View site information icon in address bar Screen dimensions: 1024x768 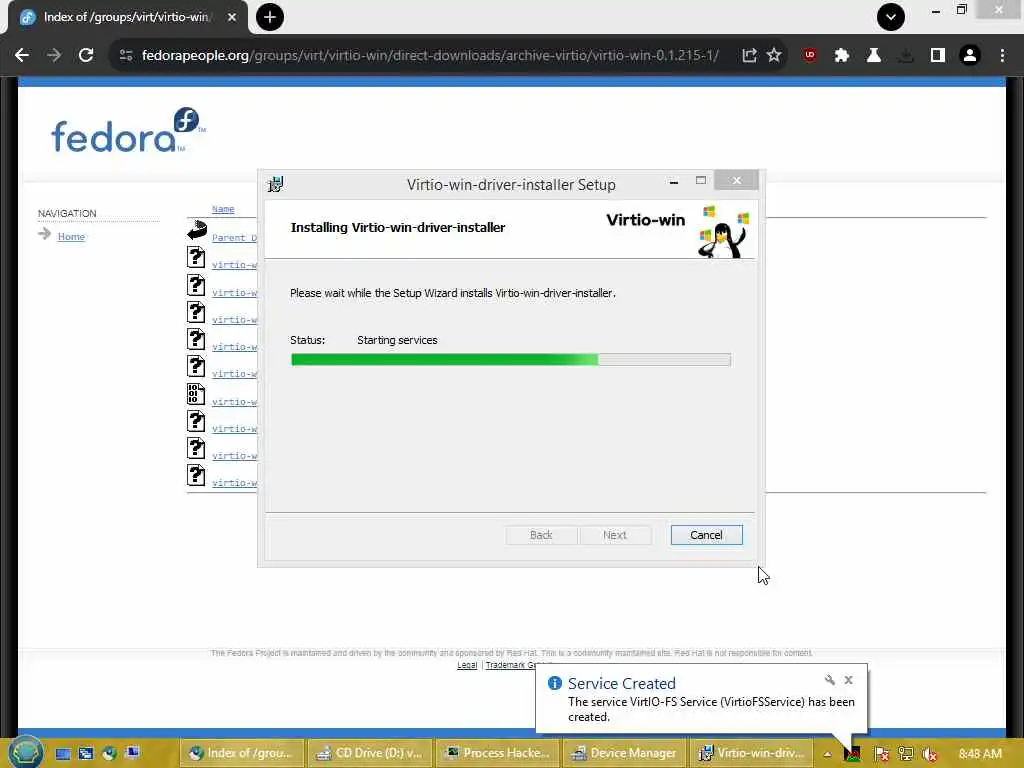click(125, 56)
